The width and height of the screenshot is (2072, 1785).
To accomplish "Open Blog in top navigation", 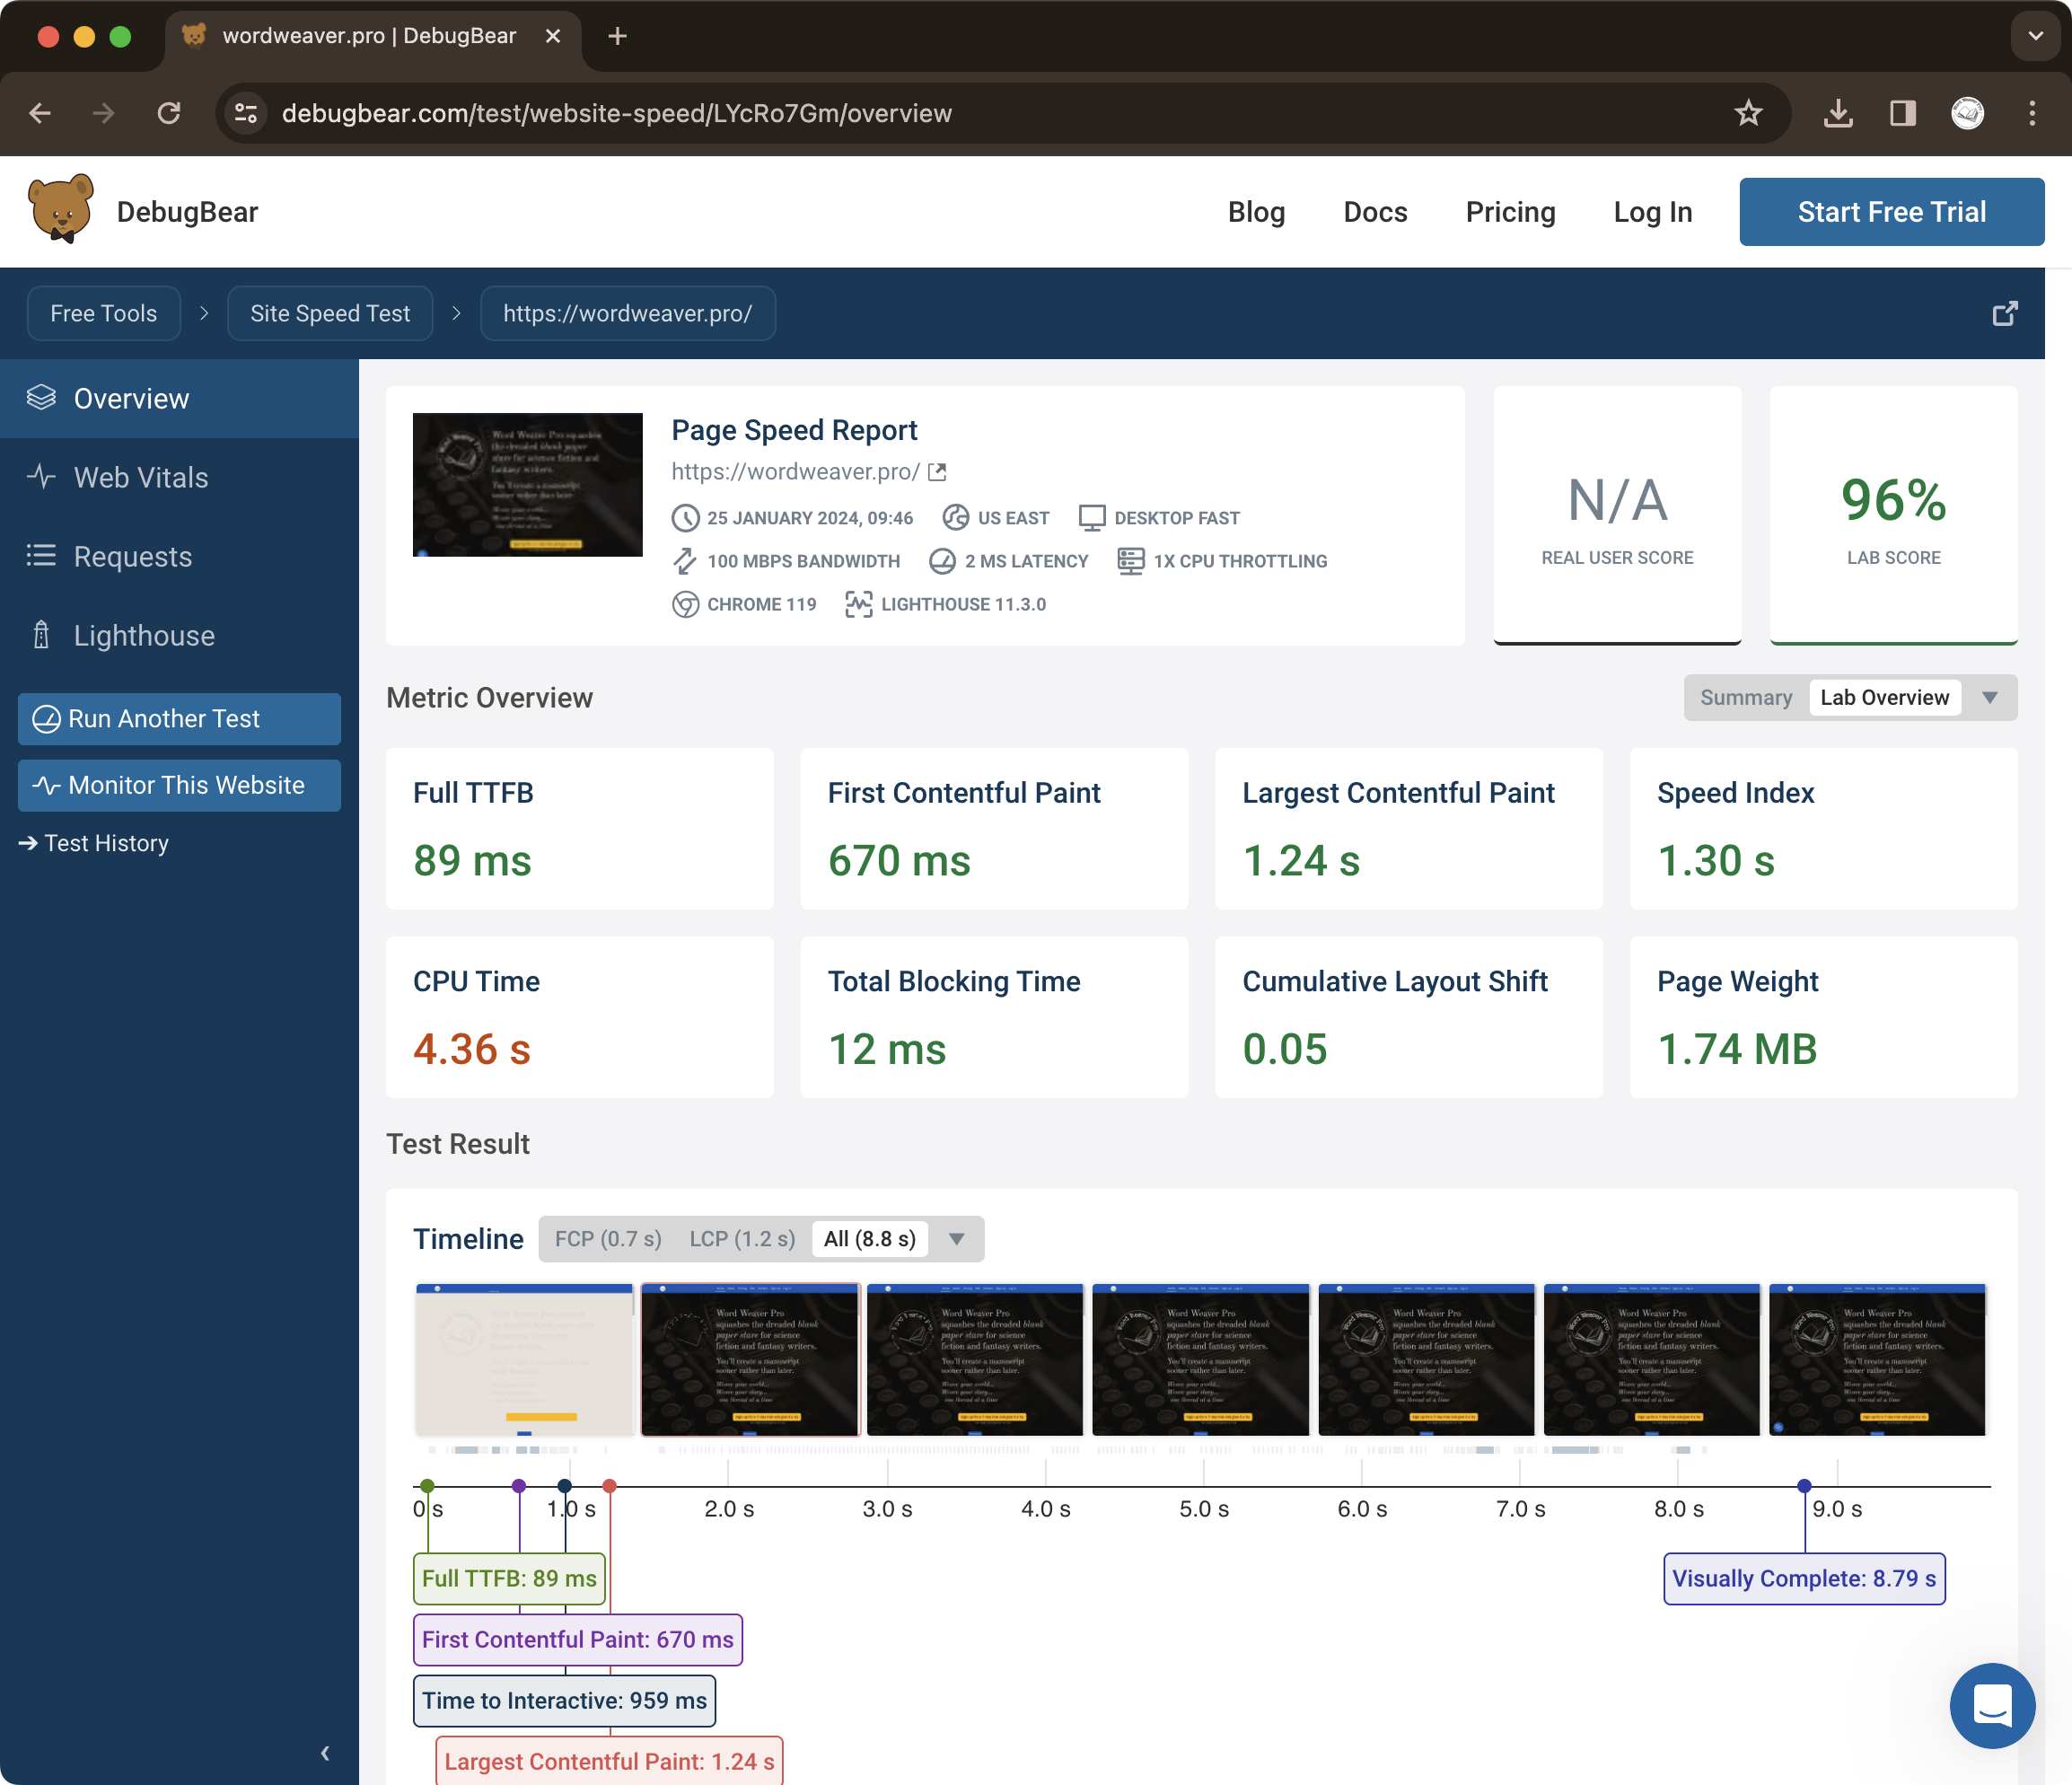I will tap(1255, 212).
